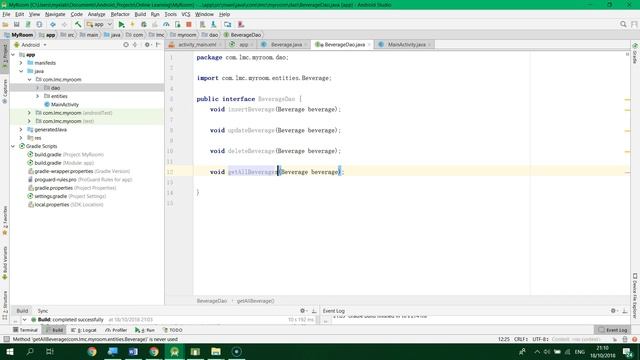Toggle the Structure side tab
Image resolution: width=640 pixels, height=360 pixels.
click(x=5, y=305)
